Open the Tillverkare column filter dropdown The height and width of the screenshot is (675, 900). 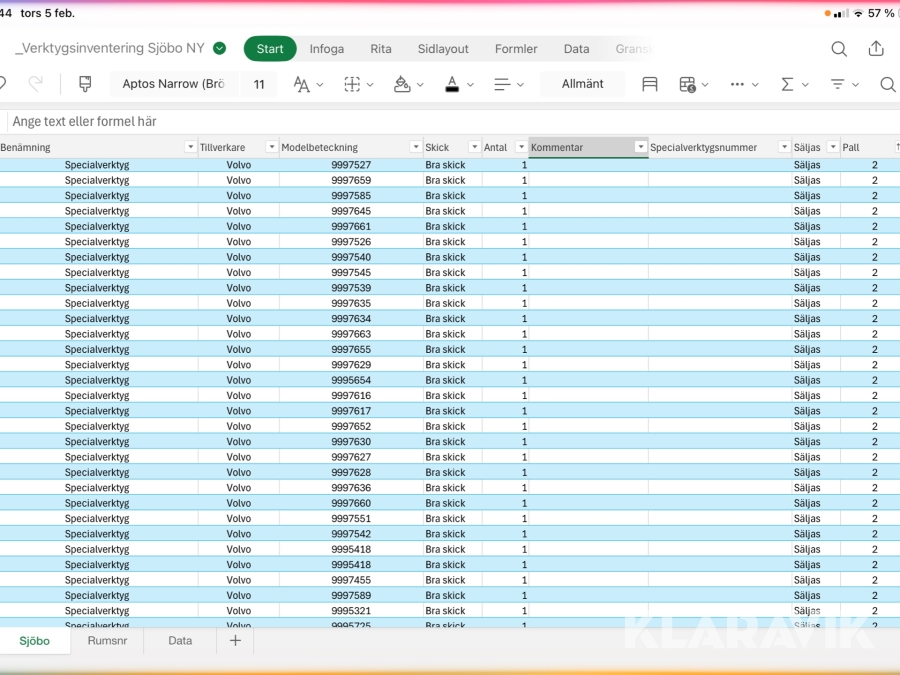[x=271, y=147]
